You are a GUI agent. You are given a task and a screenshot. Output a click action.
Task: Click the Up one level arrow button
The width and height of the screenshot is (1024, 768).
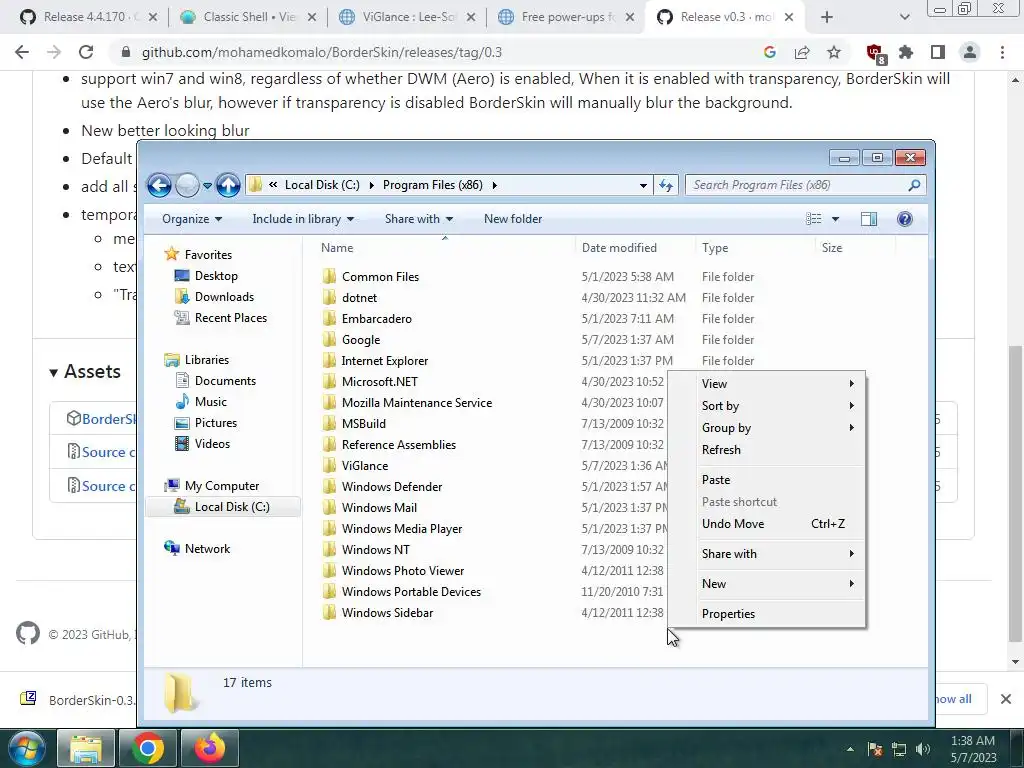coord(228,185)
